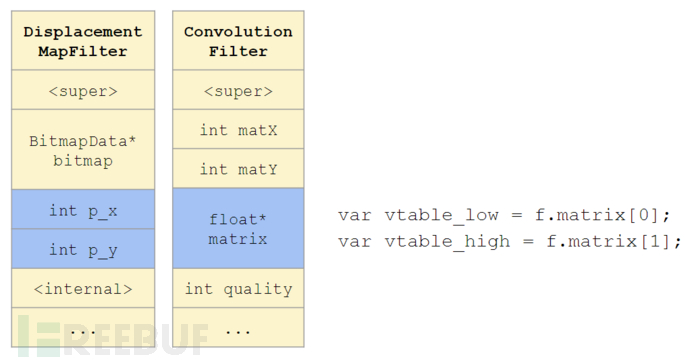Click the BitmapData* bitmap cell
The image size is (690, 364).
83,150
